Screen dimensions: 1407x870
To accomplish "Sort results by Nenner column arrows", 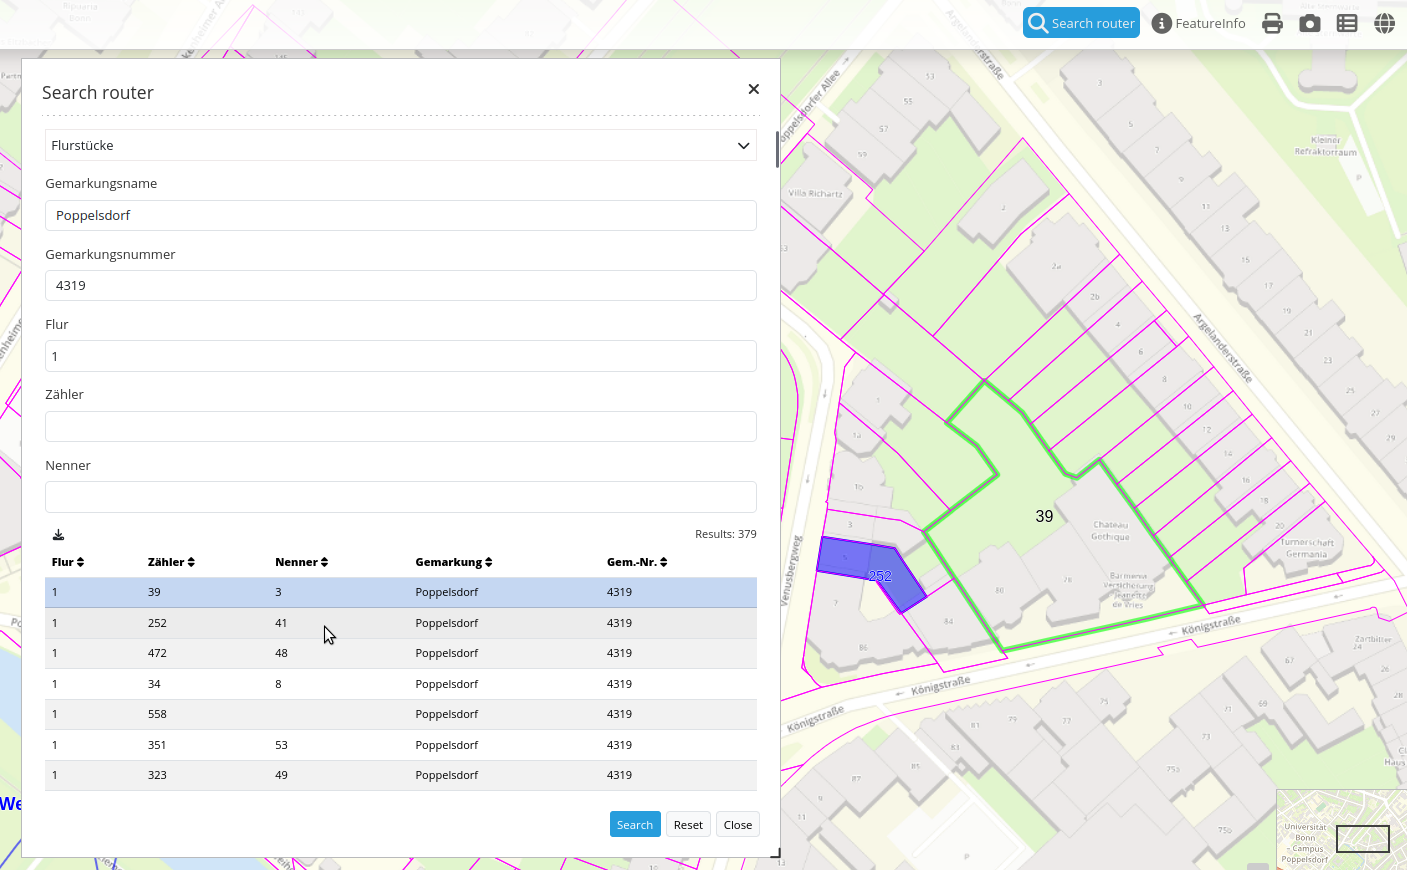I will [324, 562].
